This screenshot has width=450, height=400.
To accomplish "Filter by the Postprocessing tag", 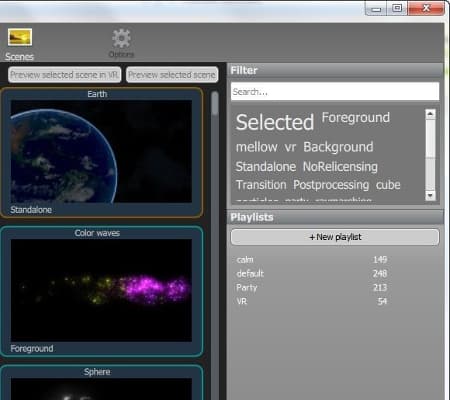I will pos(331,185).
